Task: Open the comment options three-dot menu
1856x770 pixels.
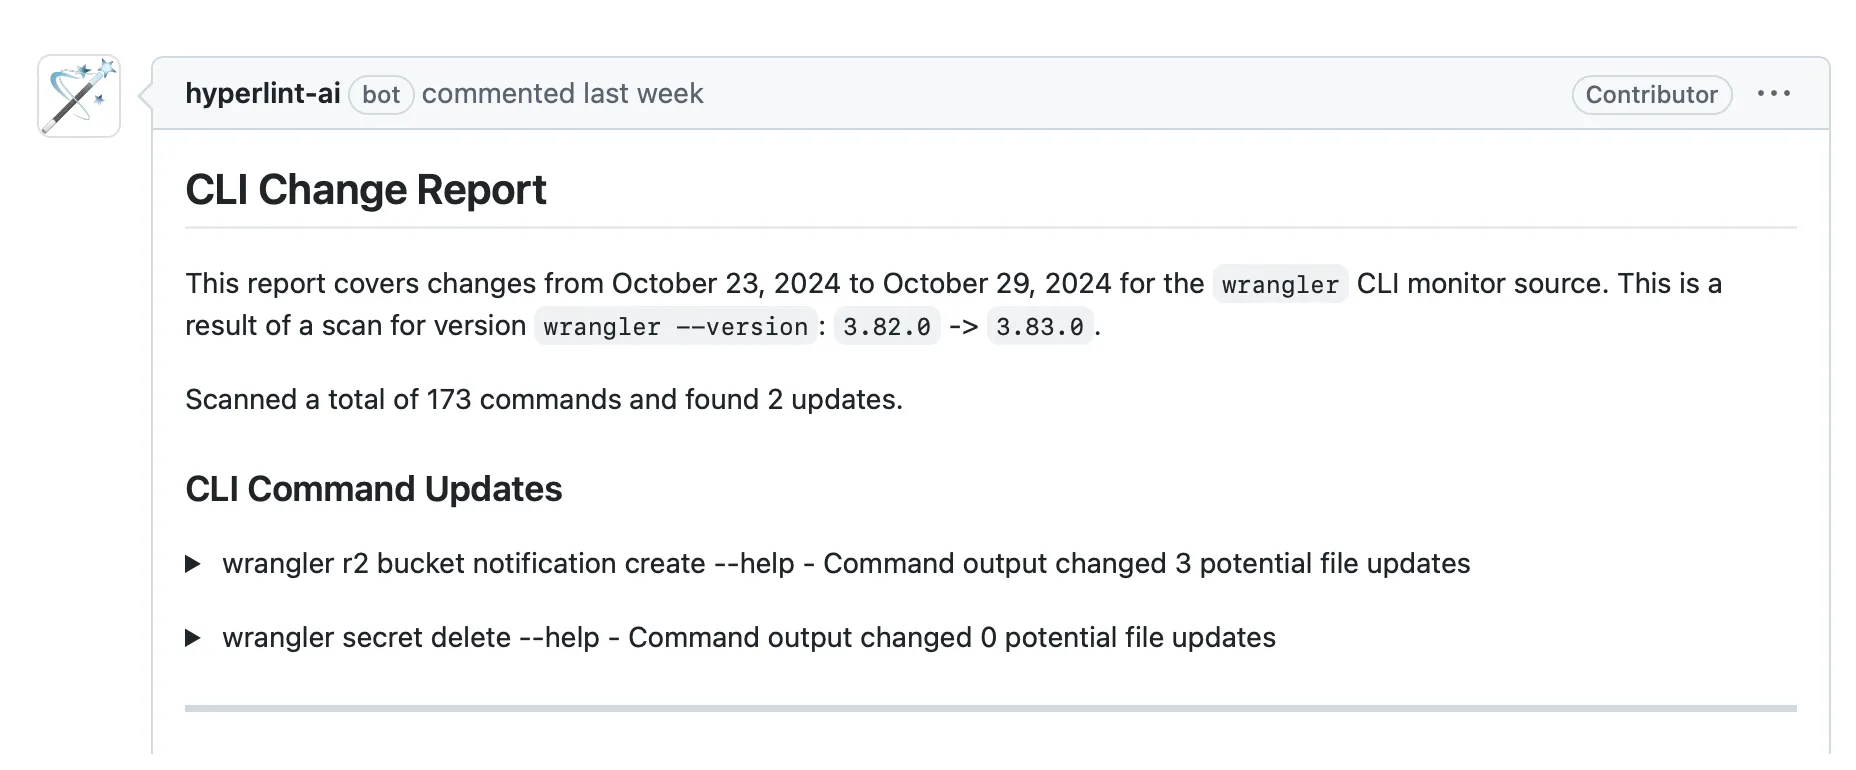Action: pyautogui.click(x=1773, y=94)
